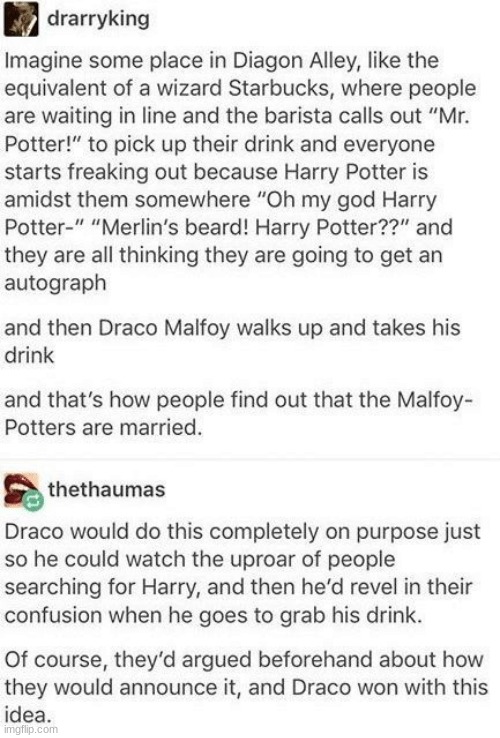Open thethaumas' red lips avatar
Viewport: 500px width, 738px height.
20,489
